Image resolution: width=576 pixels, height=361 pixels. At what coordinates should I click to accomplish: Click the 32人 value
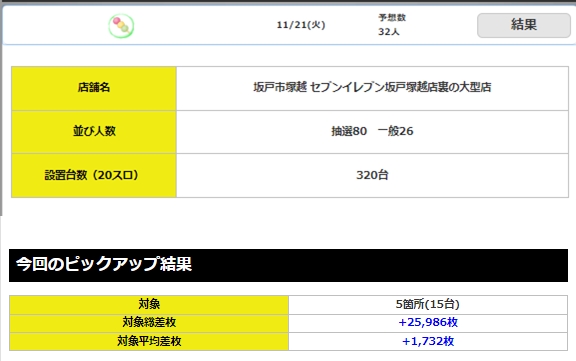389,32
